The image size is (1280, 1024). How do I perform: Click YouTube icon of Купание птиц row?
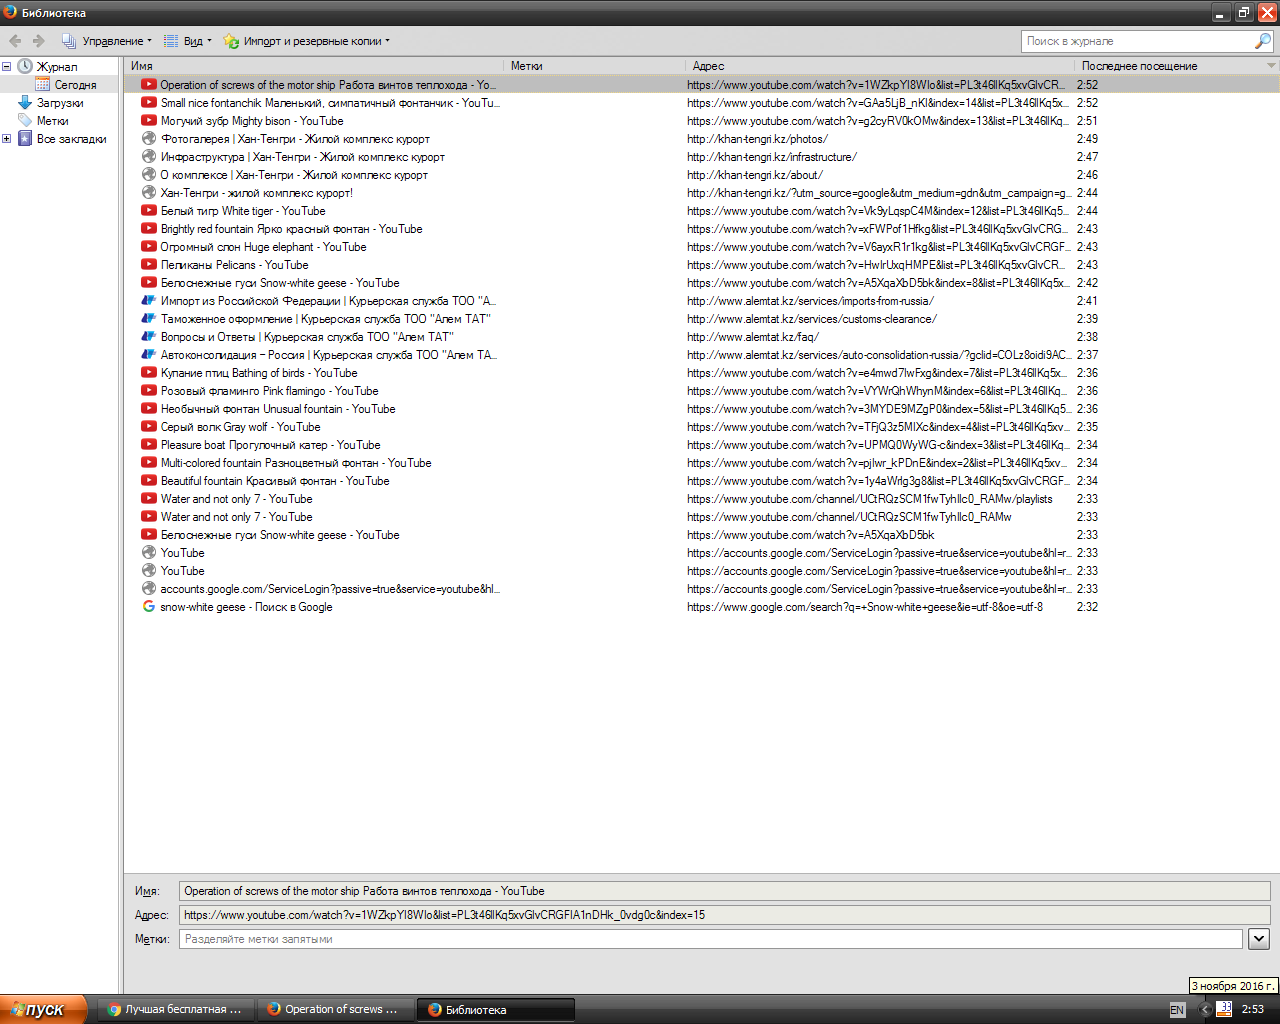[x=149, y=373]
